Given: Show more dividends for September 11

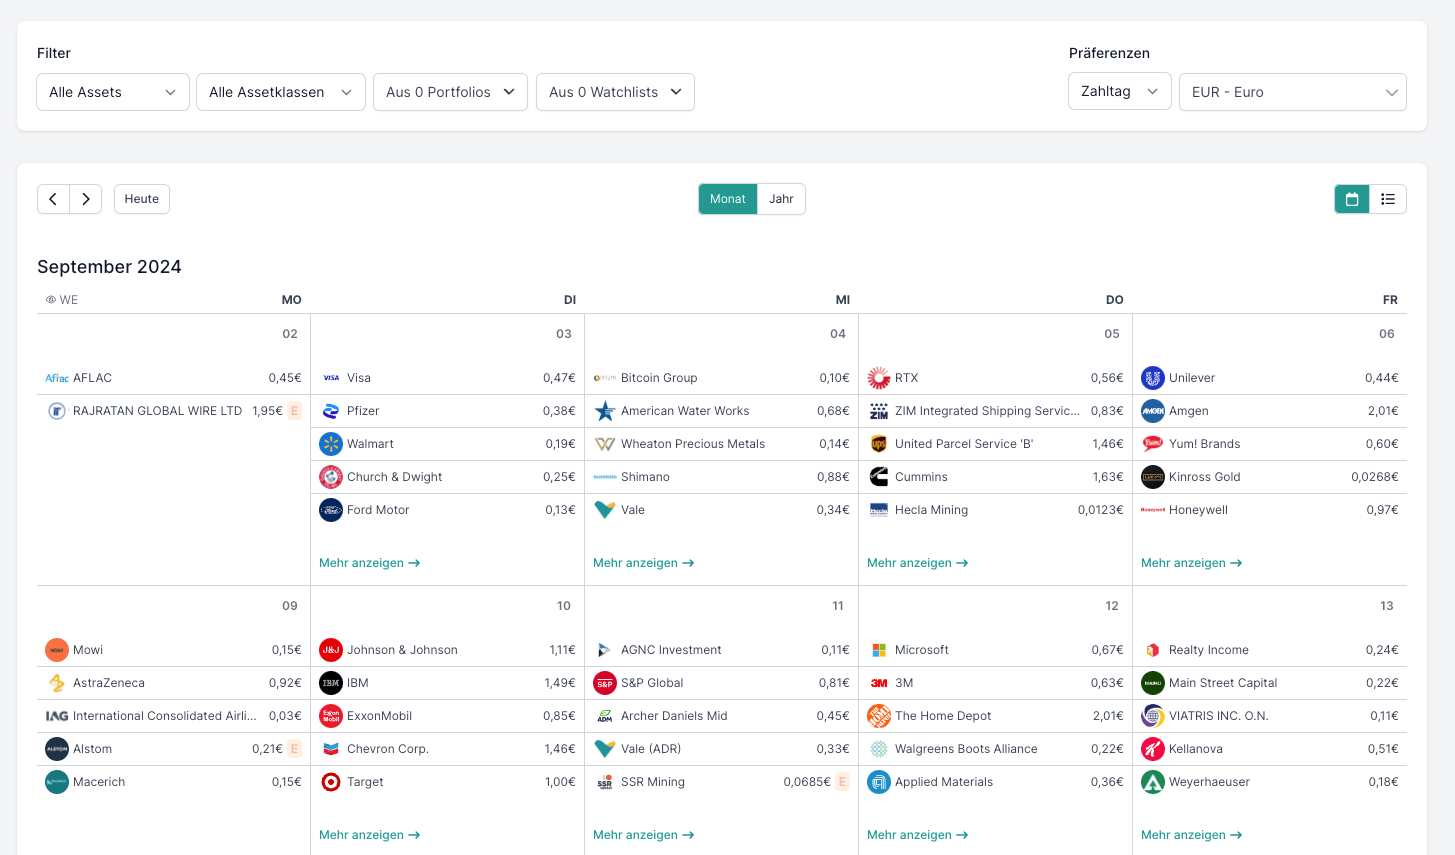Looking at the screenshot, I should pos(644,835).
